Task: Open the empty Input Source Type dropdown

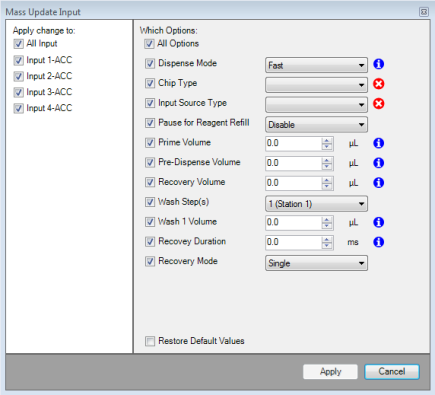Action: [316, 105]
